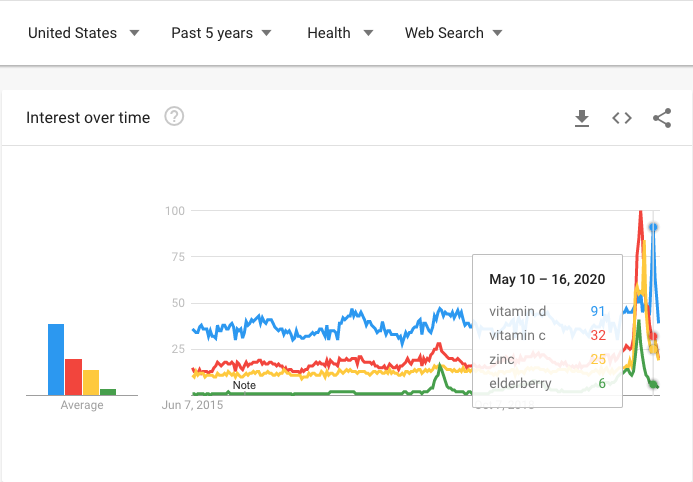Image resolution: width=693 pixels, height=482 pixels.
Task: Click the Average label under bars
Action: 82,405
